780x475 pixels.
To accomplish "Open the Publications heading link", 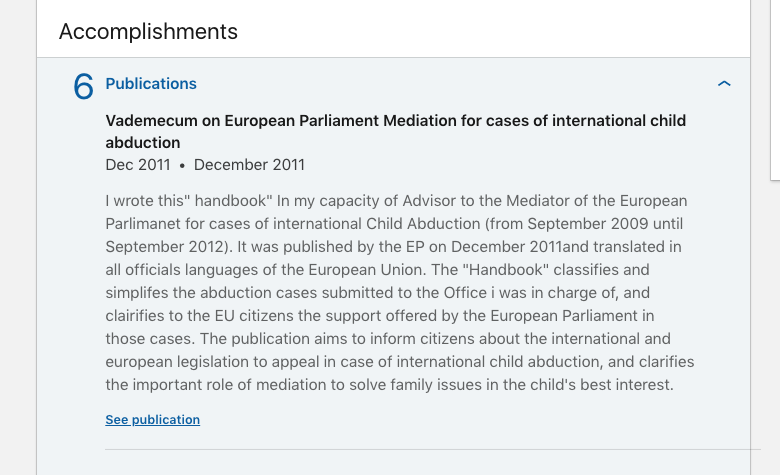I will [x=151, y=84].
